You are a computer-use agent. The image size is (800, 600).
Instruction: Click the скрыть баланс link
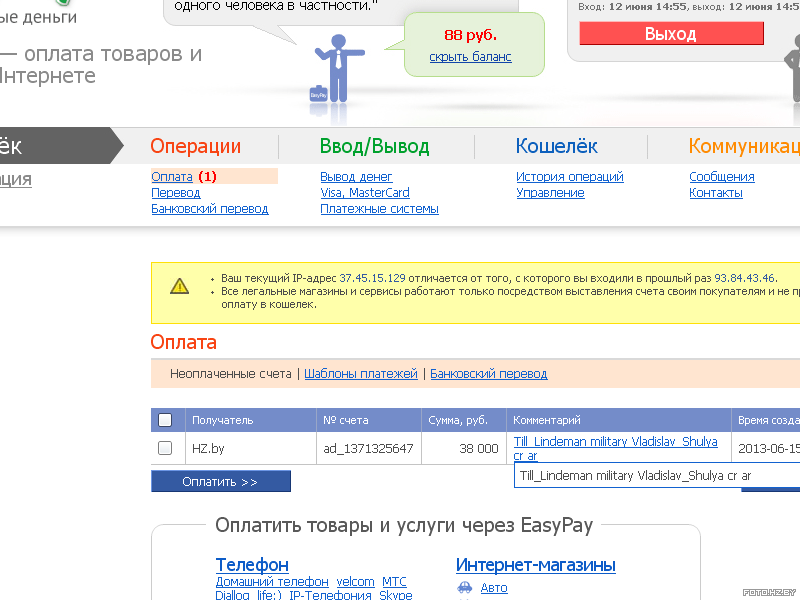pyautogui.click(x=470, y=57)
